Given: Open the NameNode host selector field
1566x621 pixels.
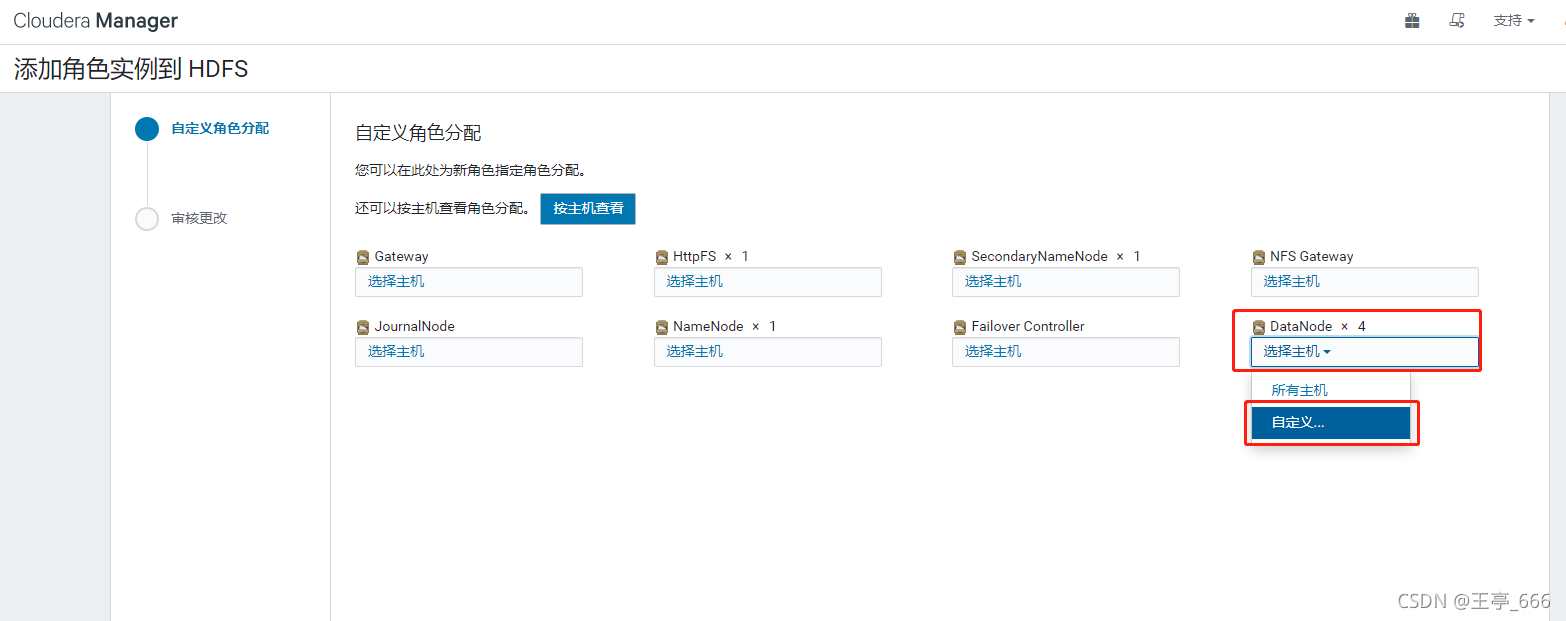Looking at the screenshot, I should (767, 352).
